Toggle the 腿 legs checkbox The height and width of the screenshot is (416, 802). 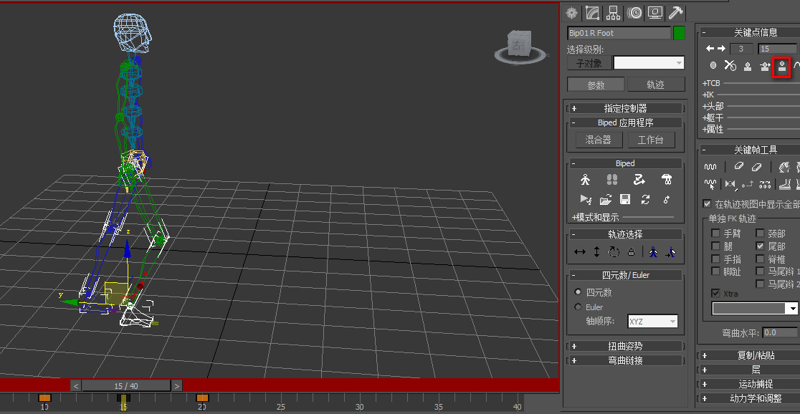point(716,246)
